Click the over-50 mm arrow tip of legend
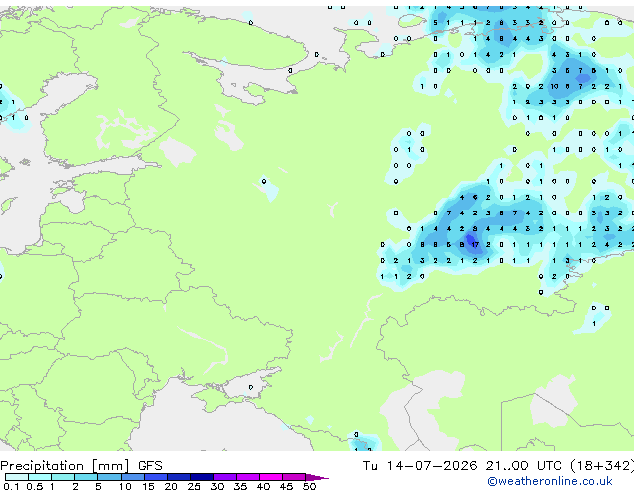Image resolution: width=634 pixels, height=490 pixels. click(x=317, y=477)
